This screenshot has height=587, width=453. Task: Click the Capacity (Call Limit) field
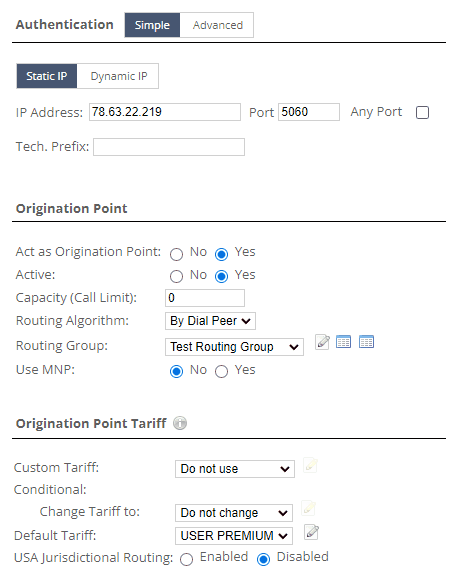205,298
